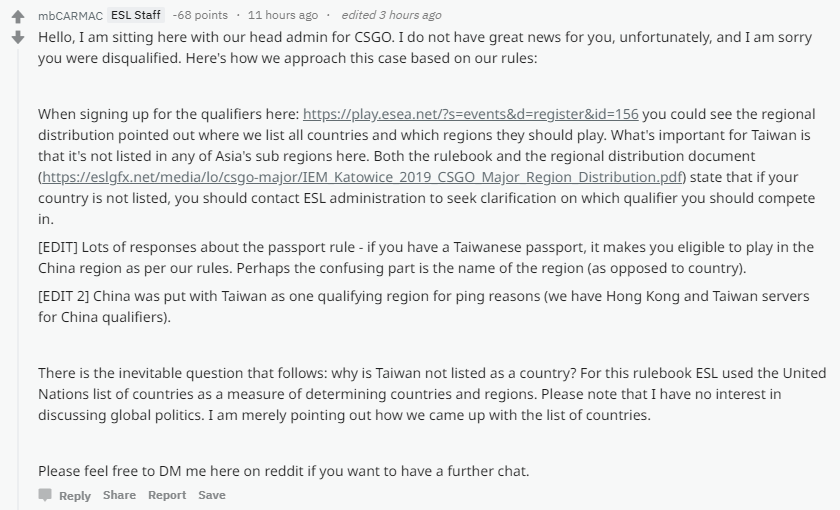Click the edited 3 hours ago label
840x510 pixels.
click(x=392, y=15)
